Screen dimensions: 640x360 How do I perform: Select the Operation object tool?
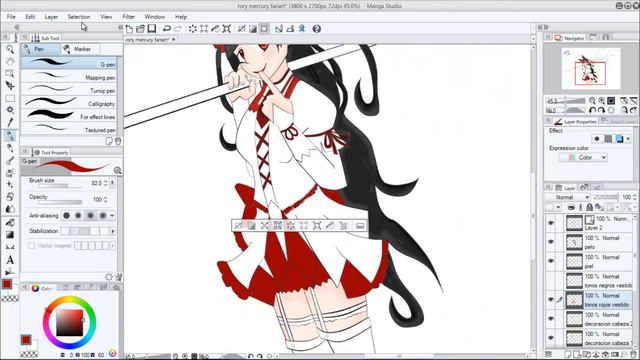pos(10,73)
